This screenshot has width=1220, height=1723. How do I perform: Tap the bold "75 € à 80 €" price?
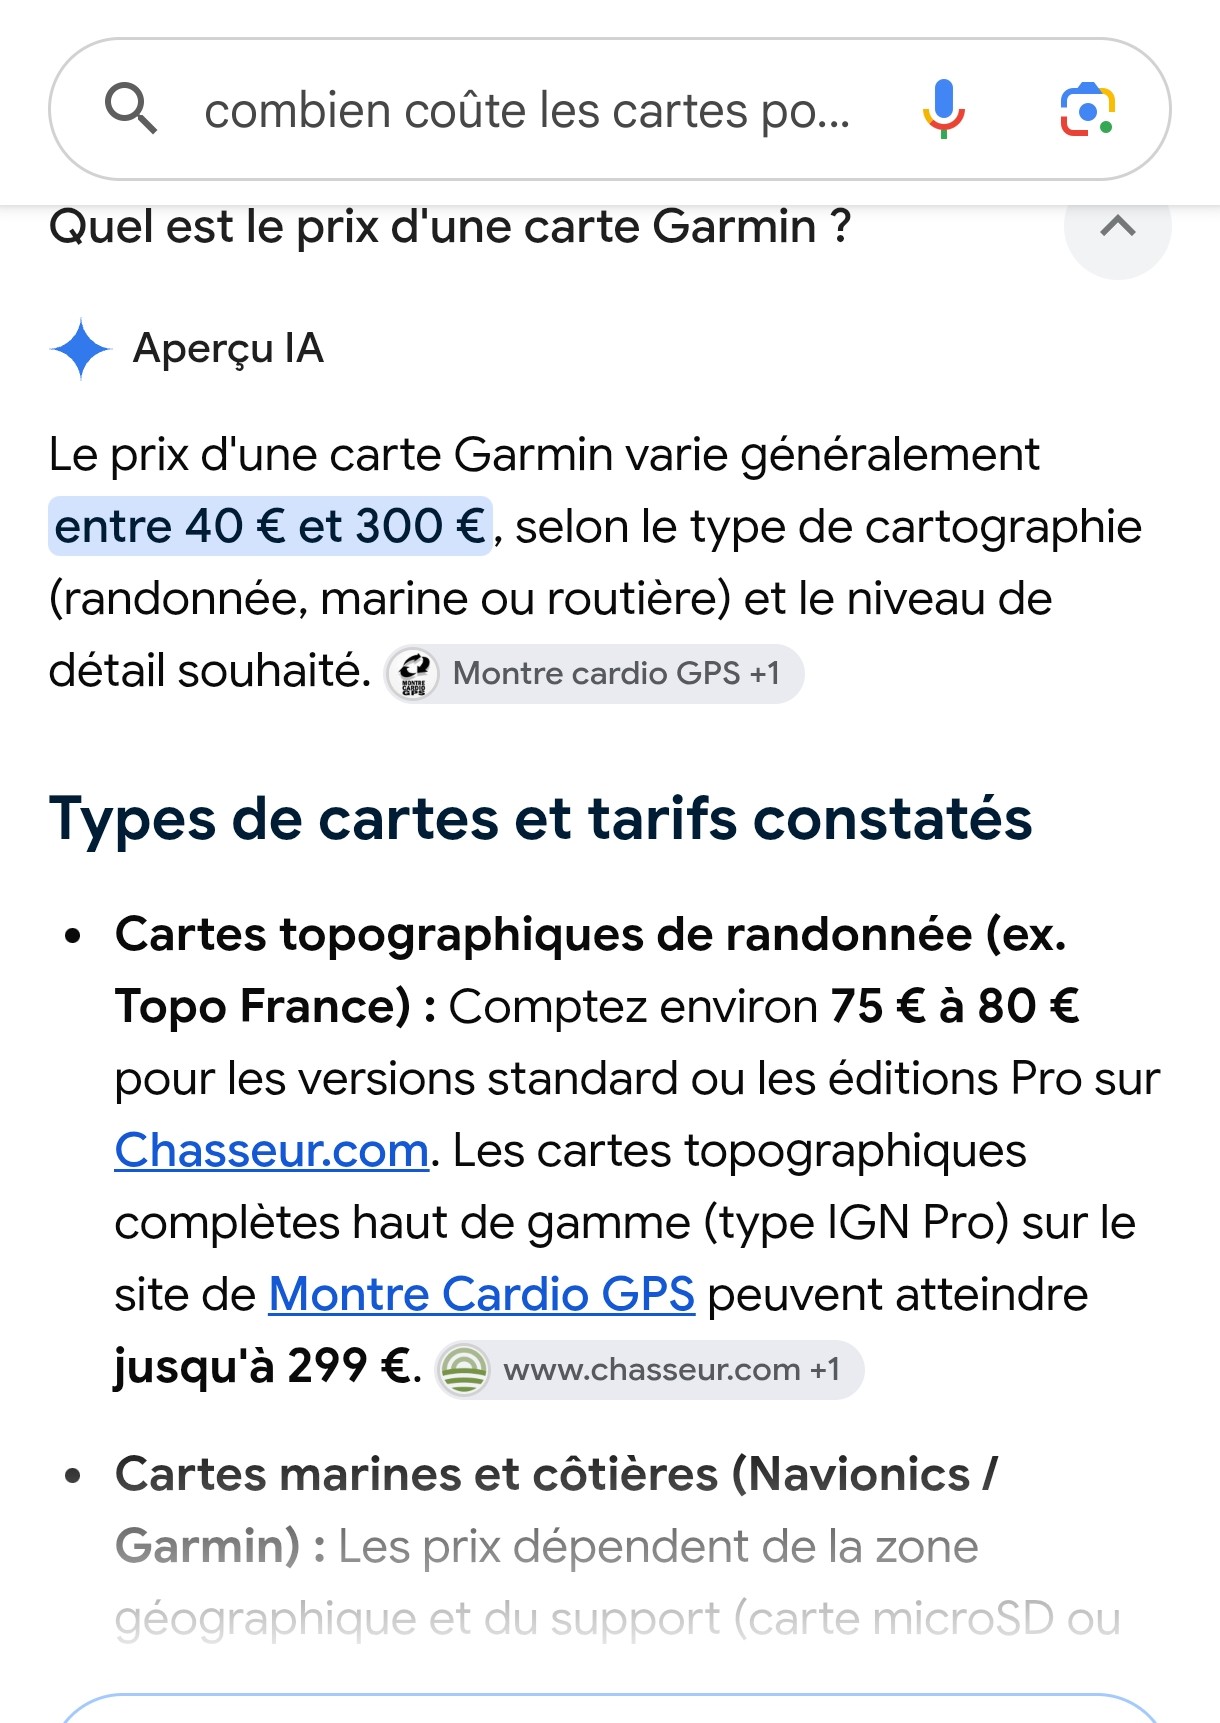tap(955, 1007)
